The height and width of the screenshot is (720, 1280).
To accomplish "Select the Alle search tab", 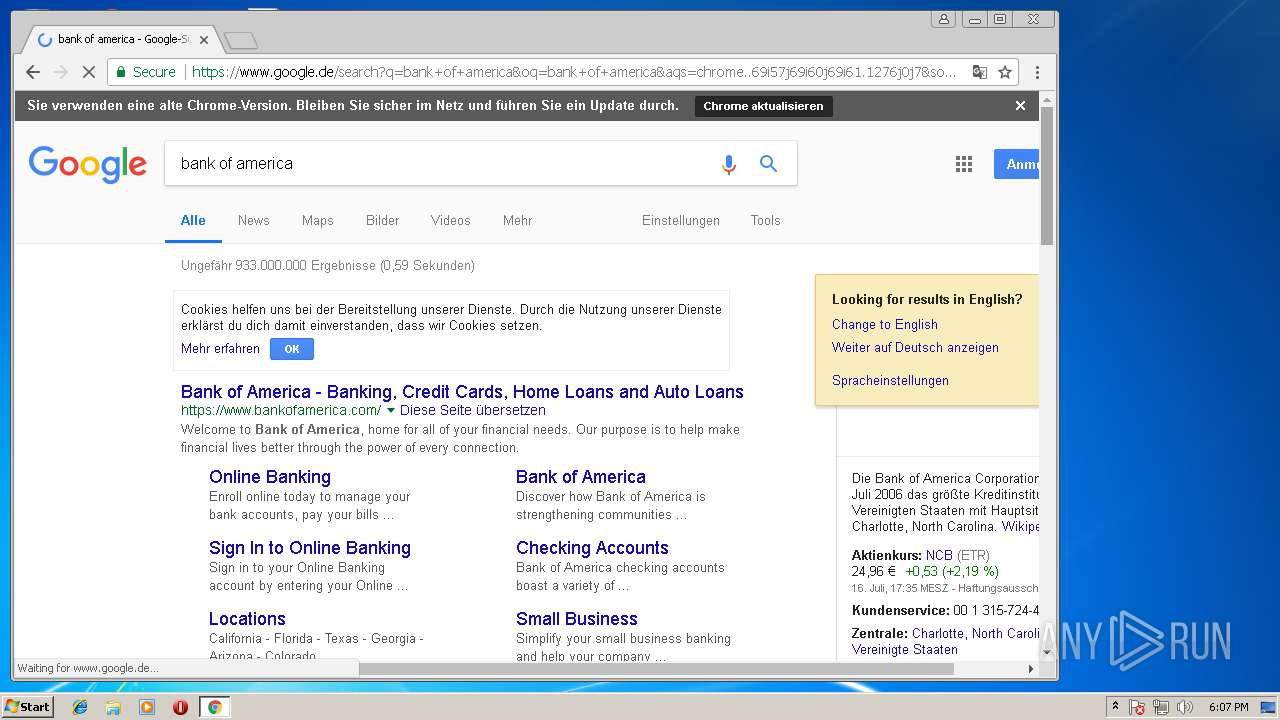I will coord(193,221).
